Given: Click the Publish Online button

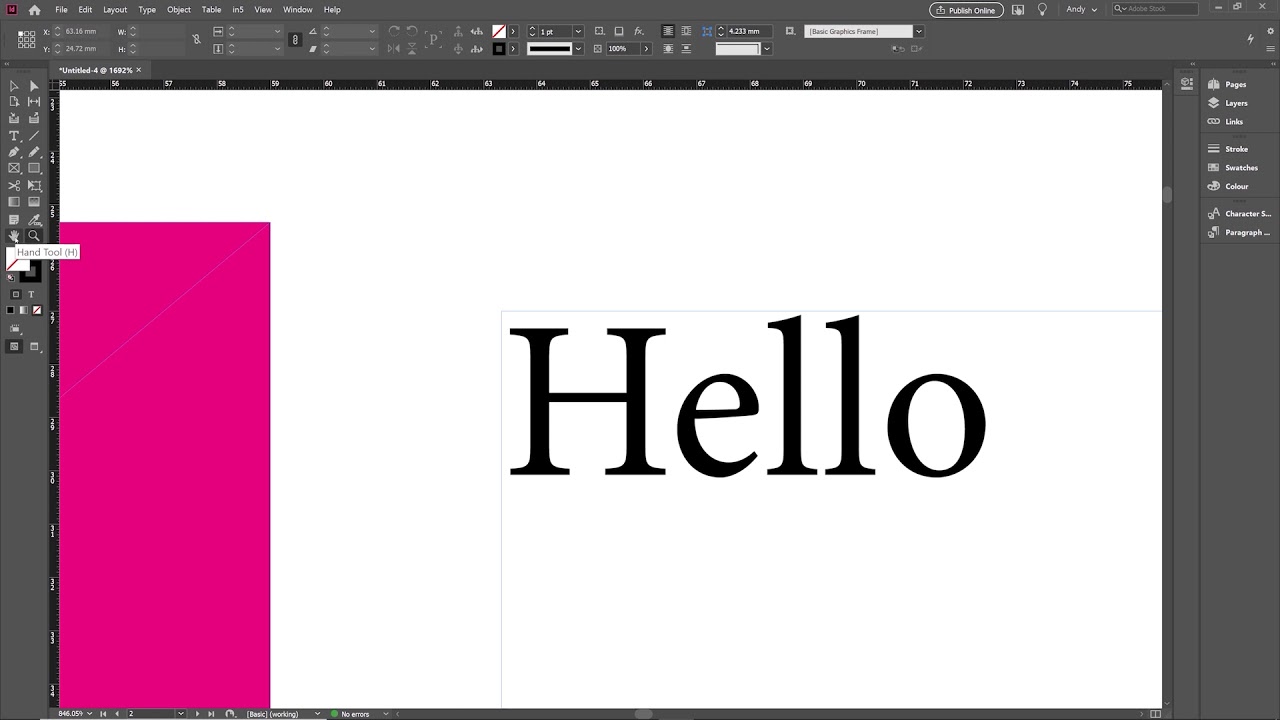Looking at the screenshot, I should pyautogui.click(x=966, y=10).
